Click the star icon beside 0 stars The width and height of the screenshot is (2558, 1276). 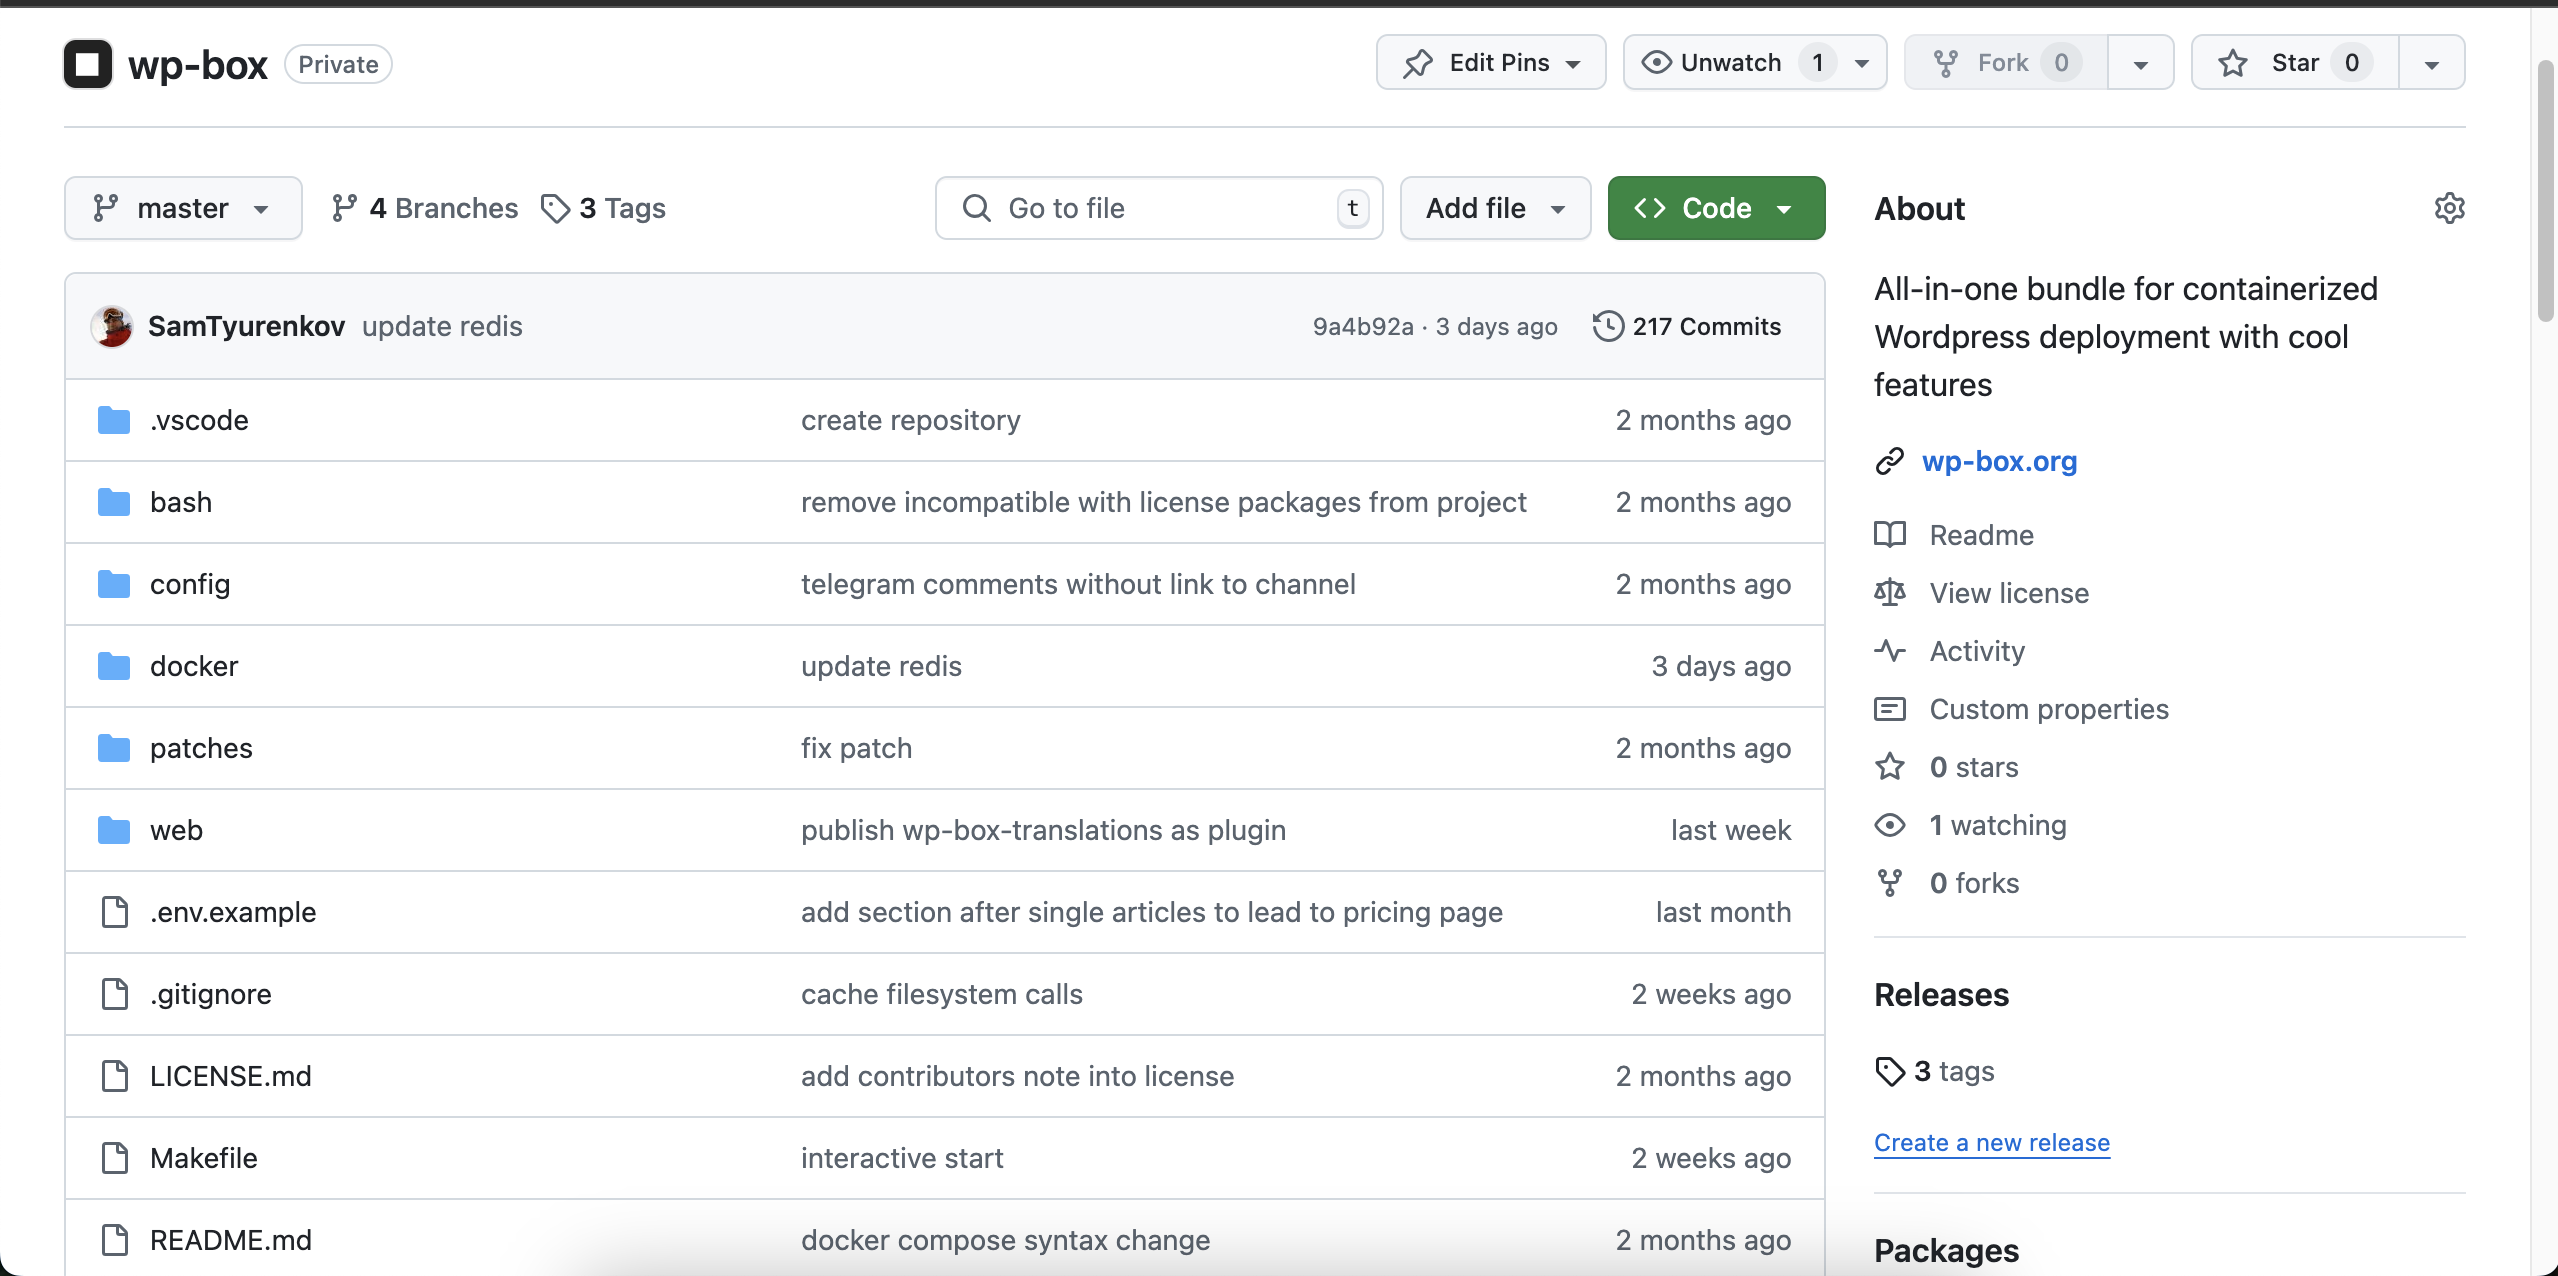tap(1889, 767)
